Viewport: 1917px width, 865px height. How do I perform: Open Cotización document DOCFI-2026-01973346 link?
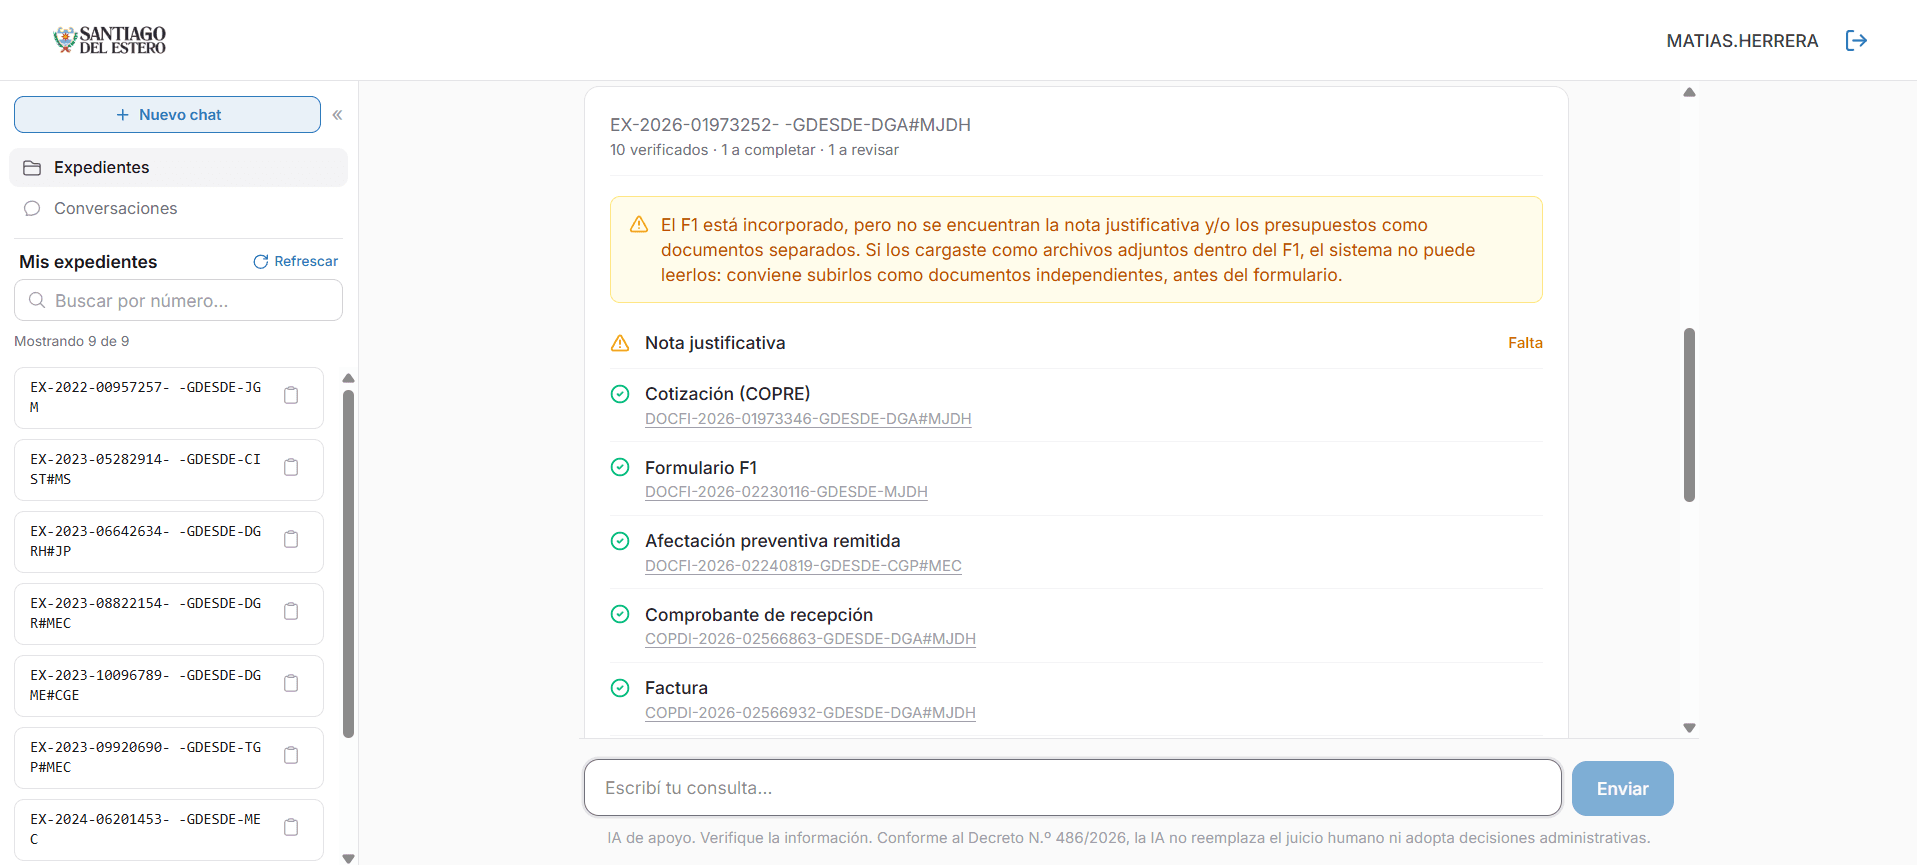pyautogui.click(x=808, y=419)
